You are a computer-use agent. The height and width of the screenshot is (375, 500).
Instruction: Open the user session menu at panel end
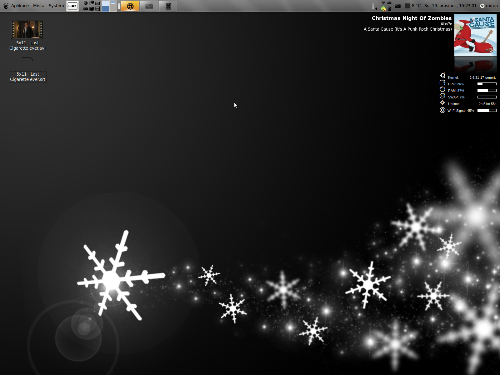tap(489, 6)
